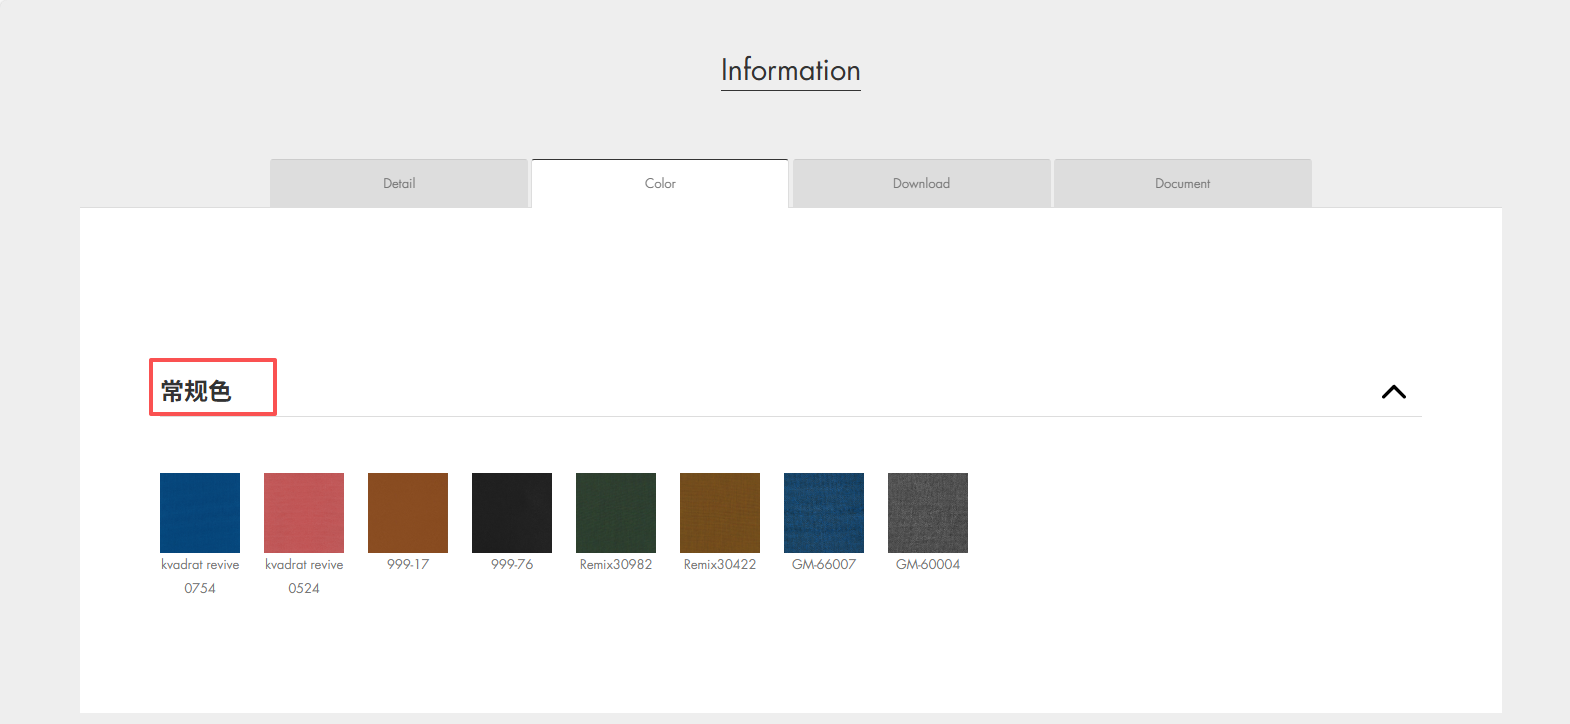Screen dimensions: 1570x724
Task: Choose the ochre Remix30422 fabric swatch
Action: pos(720,512)
